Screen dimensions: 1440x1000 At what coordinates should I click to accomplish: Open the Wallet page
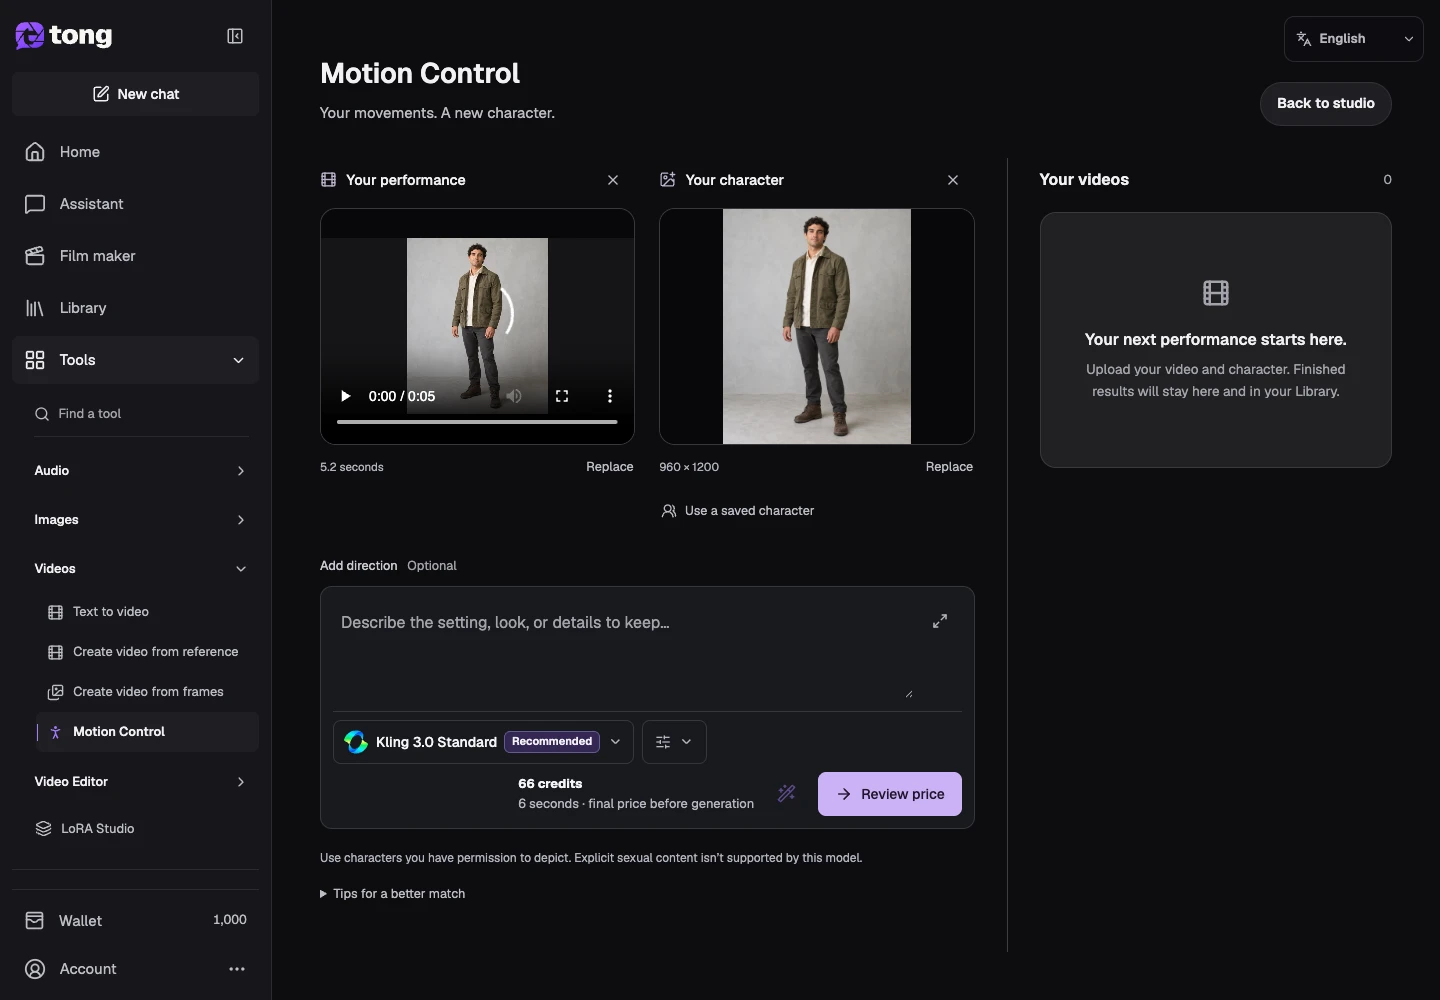pos(136,920)
